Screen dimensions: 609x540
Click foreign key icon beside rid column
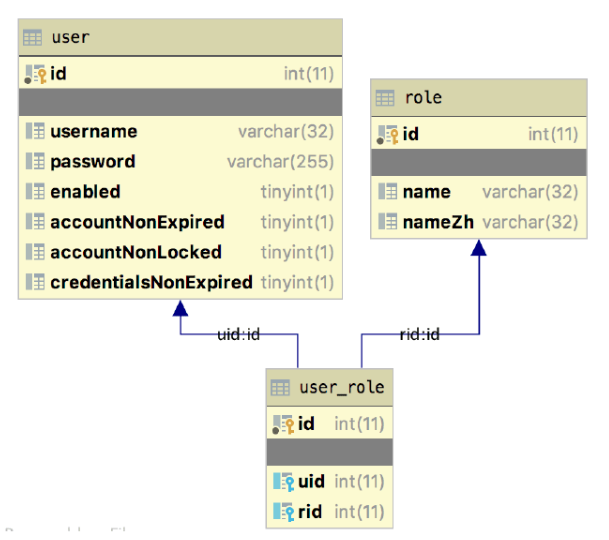(283, 512)
